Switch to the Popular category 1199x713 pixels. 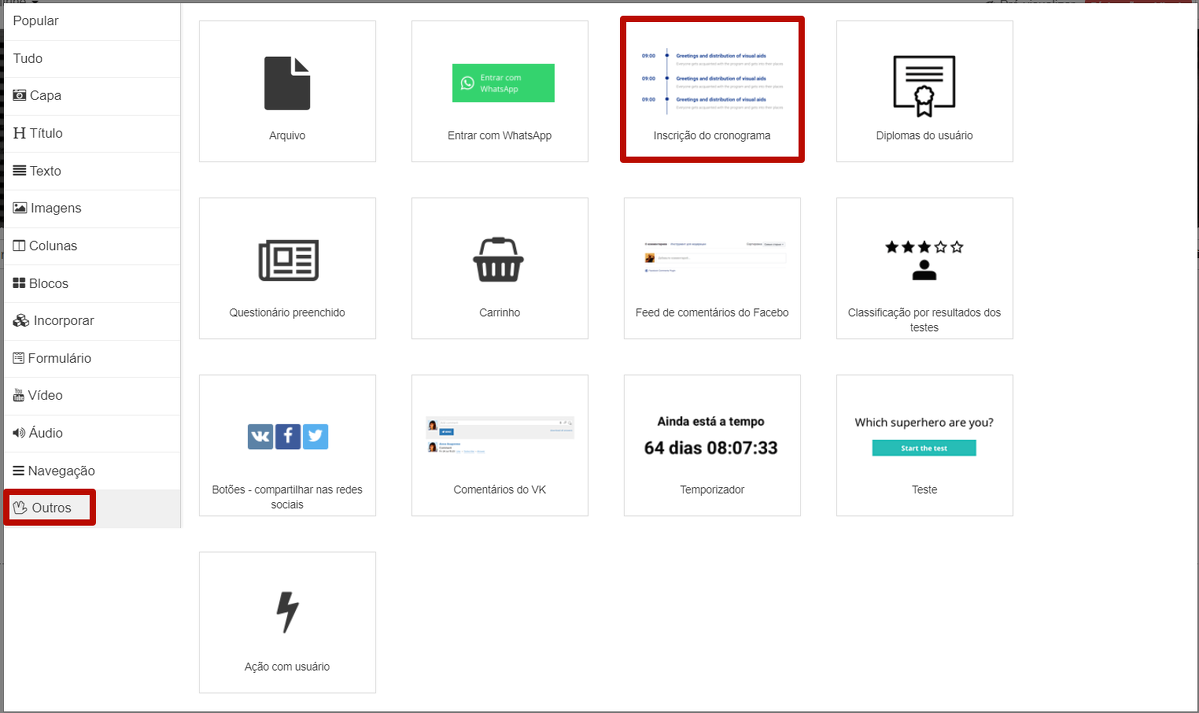point(36,21)
